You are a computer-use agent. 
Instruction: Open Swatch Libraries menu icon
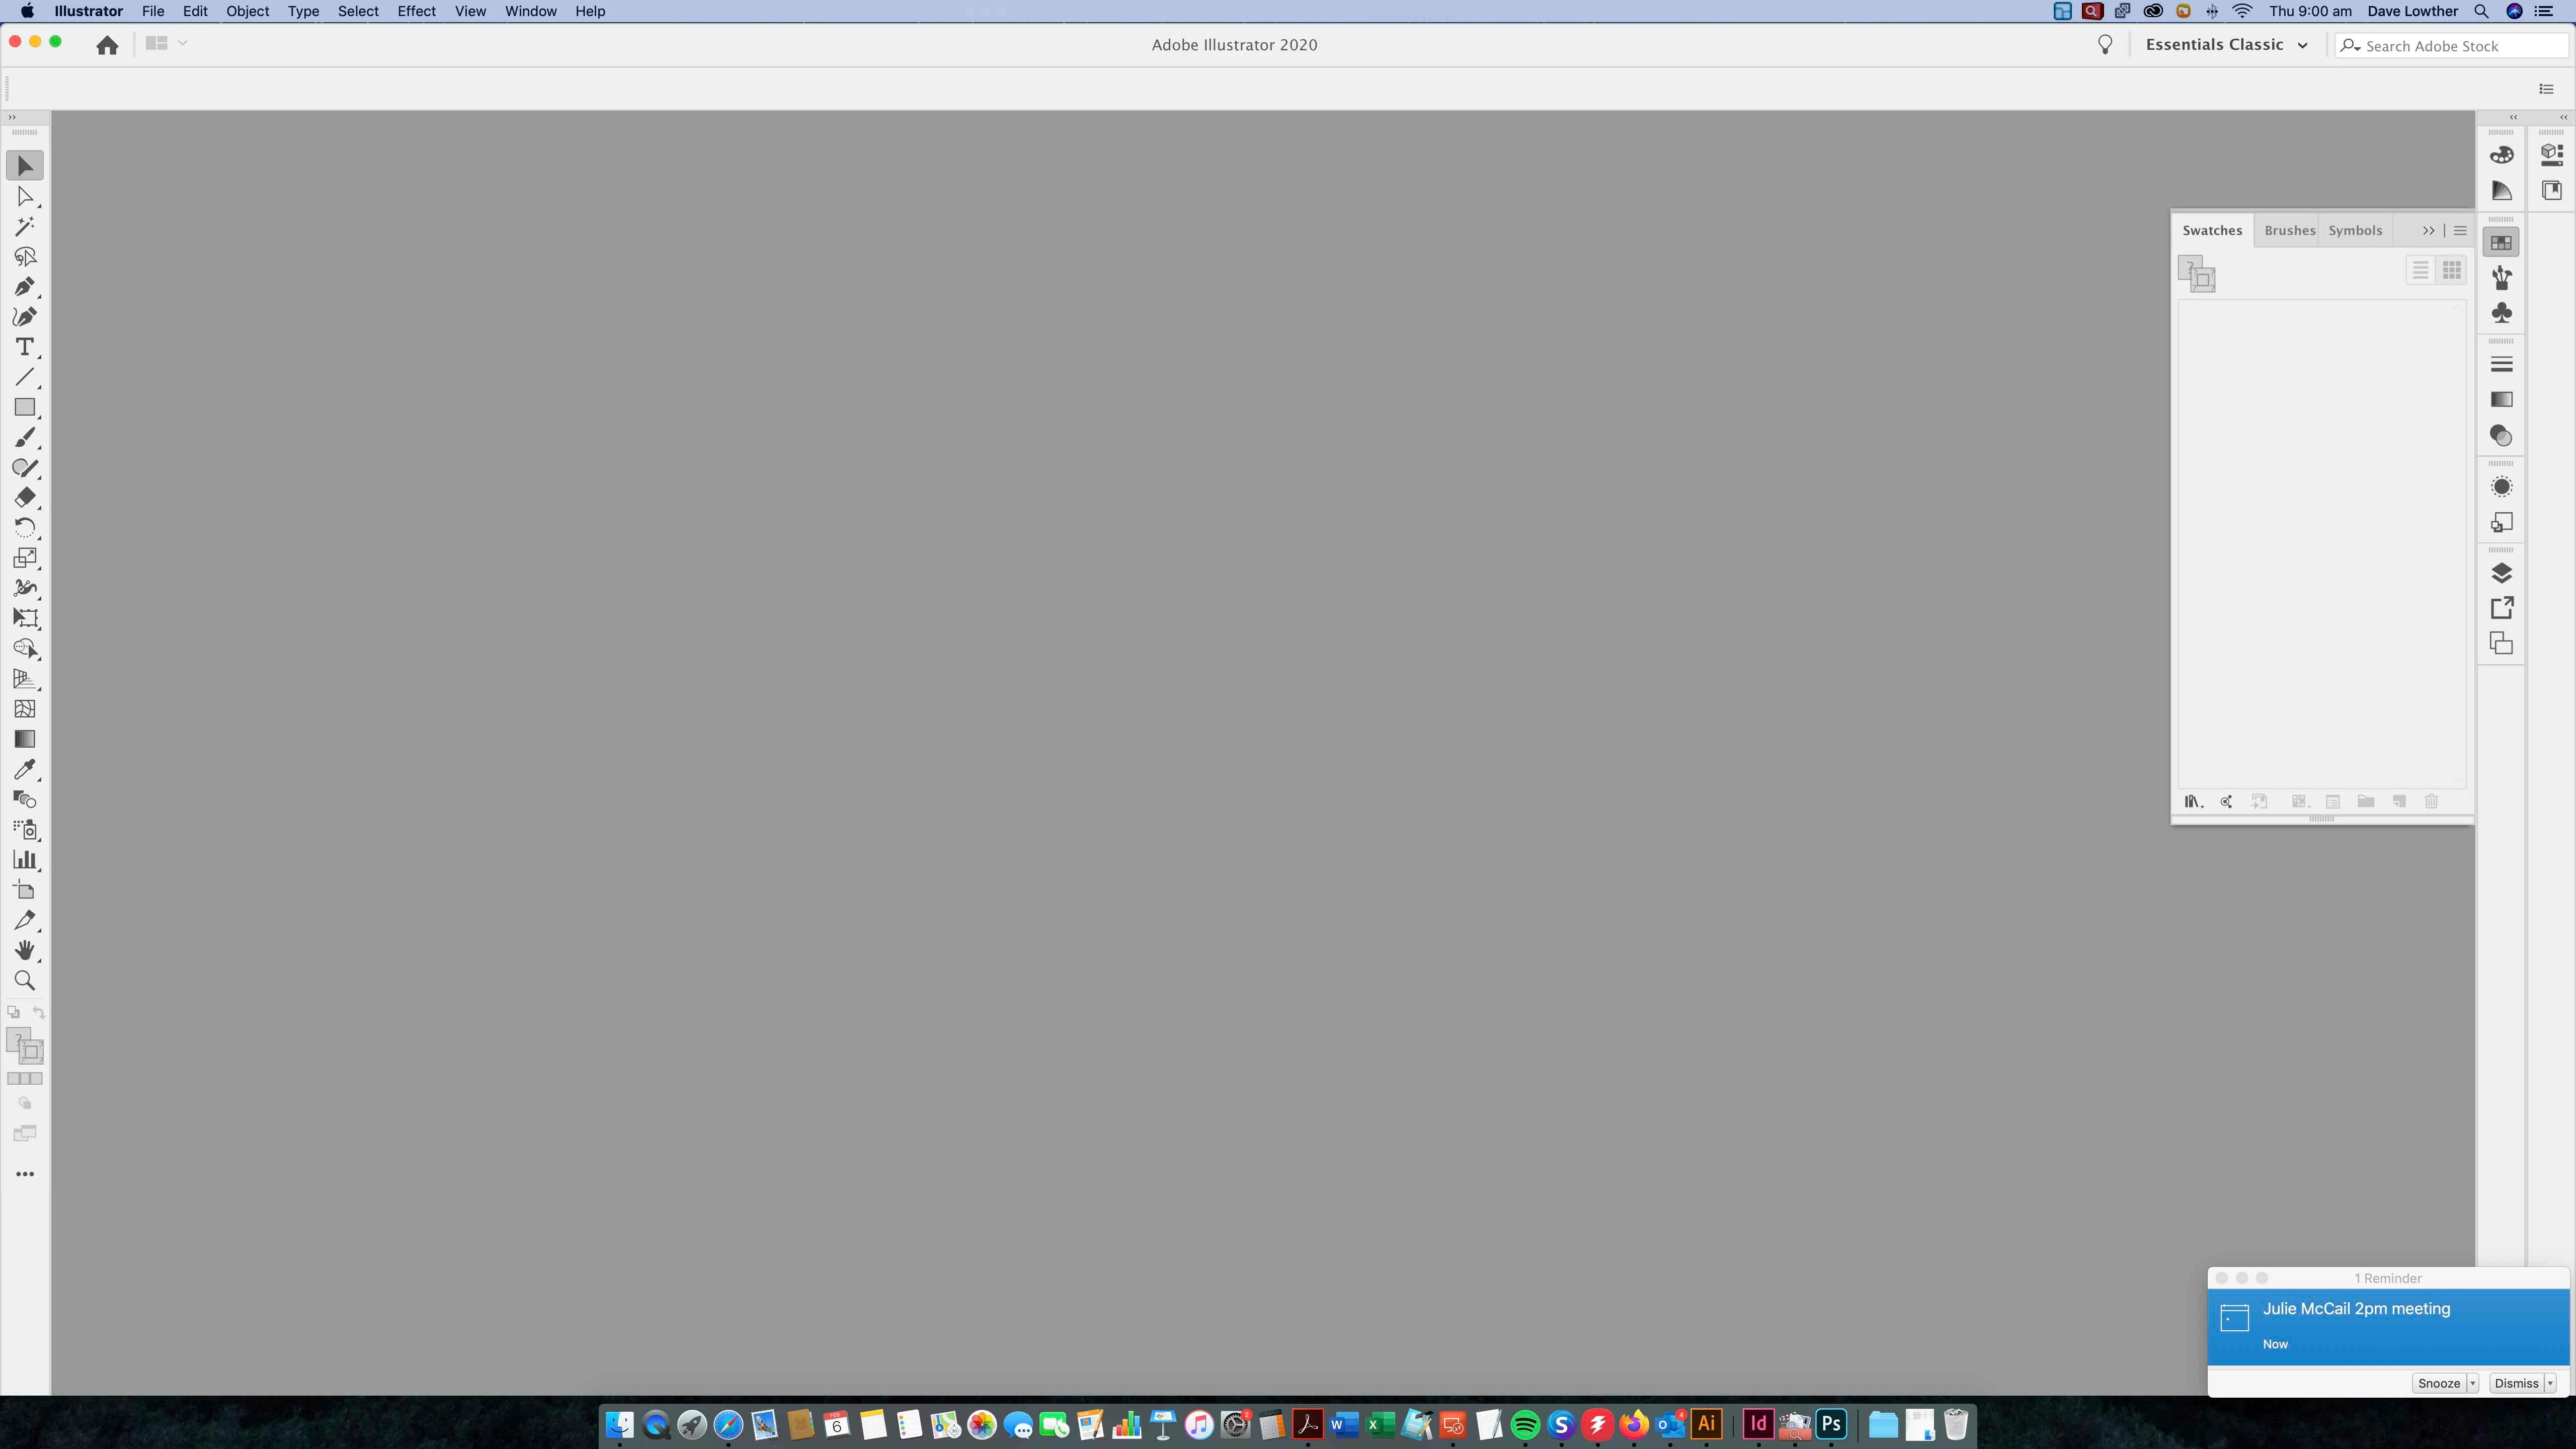pos(2193,802)
